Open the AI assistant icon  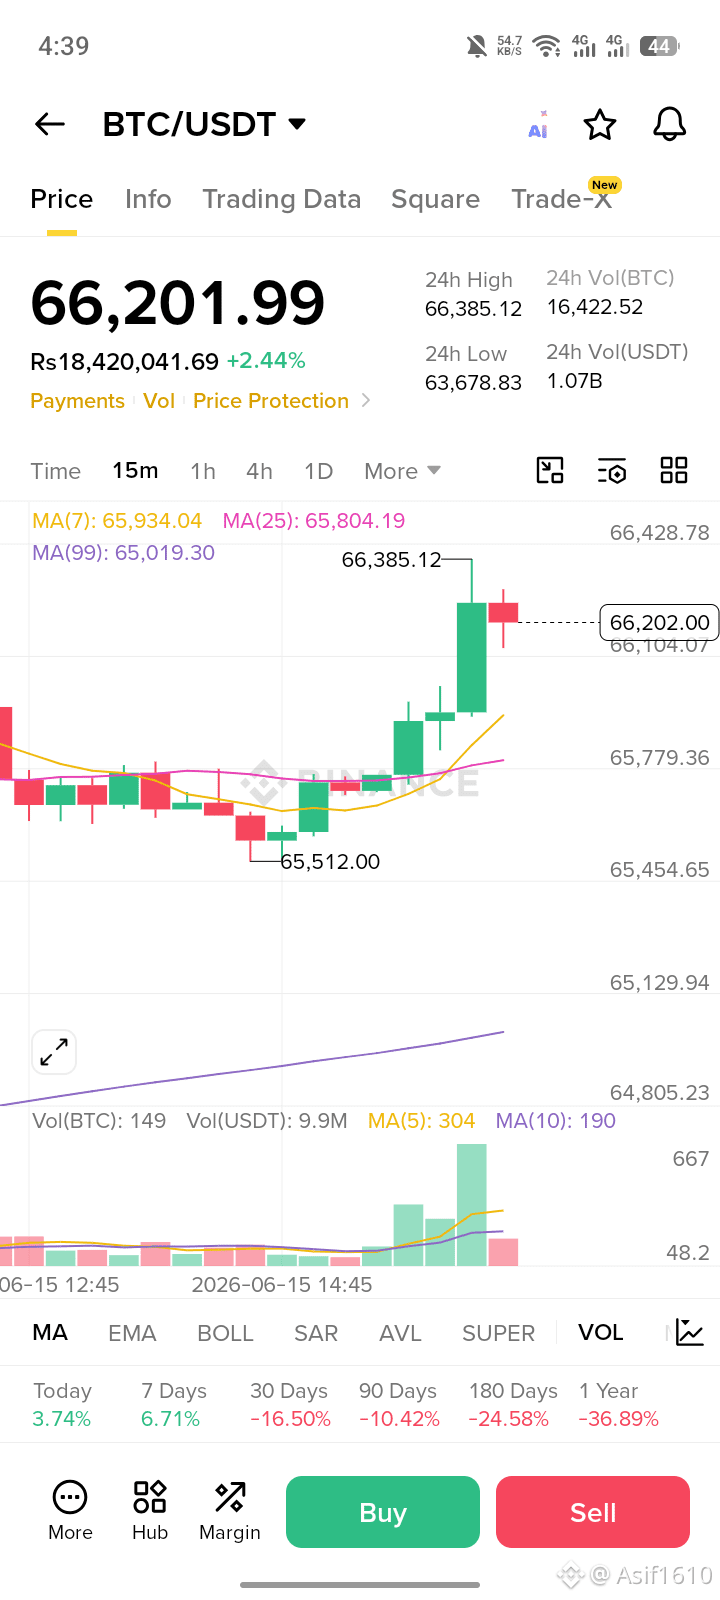click(538, 125)
